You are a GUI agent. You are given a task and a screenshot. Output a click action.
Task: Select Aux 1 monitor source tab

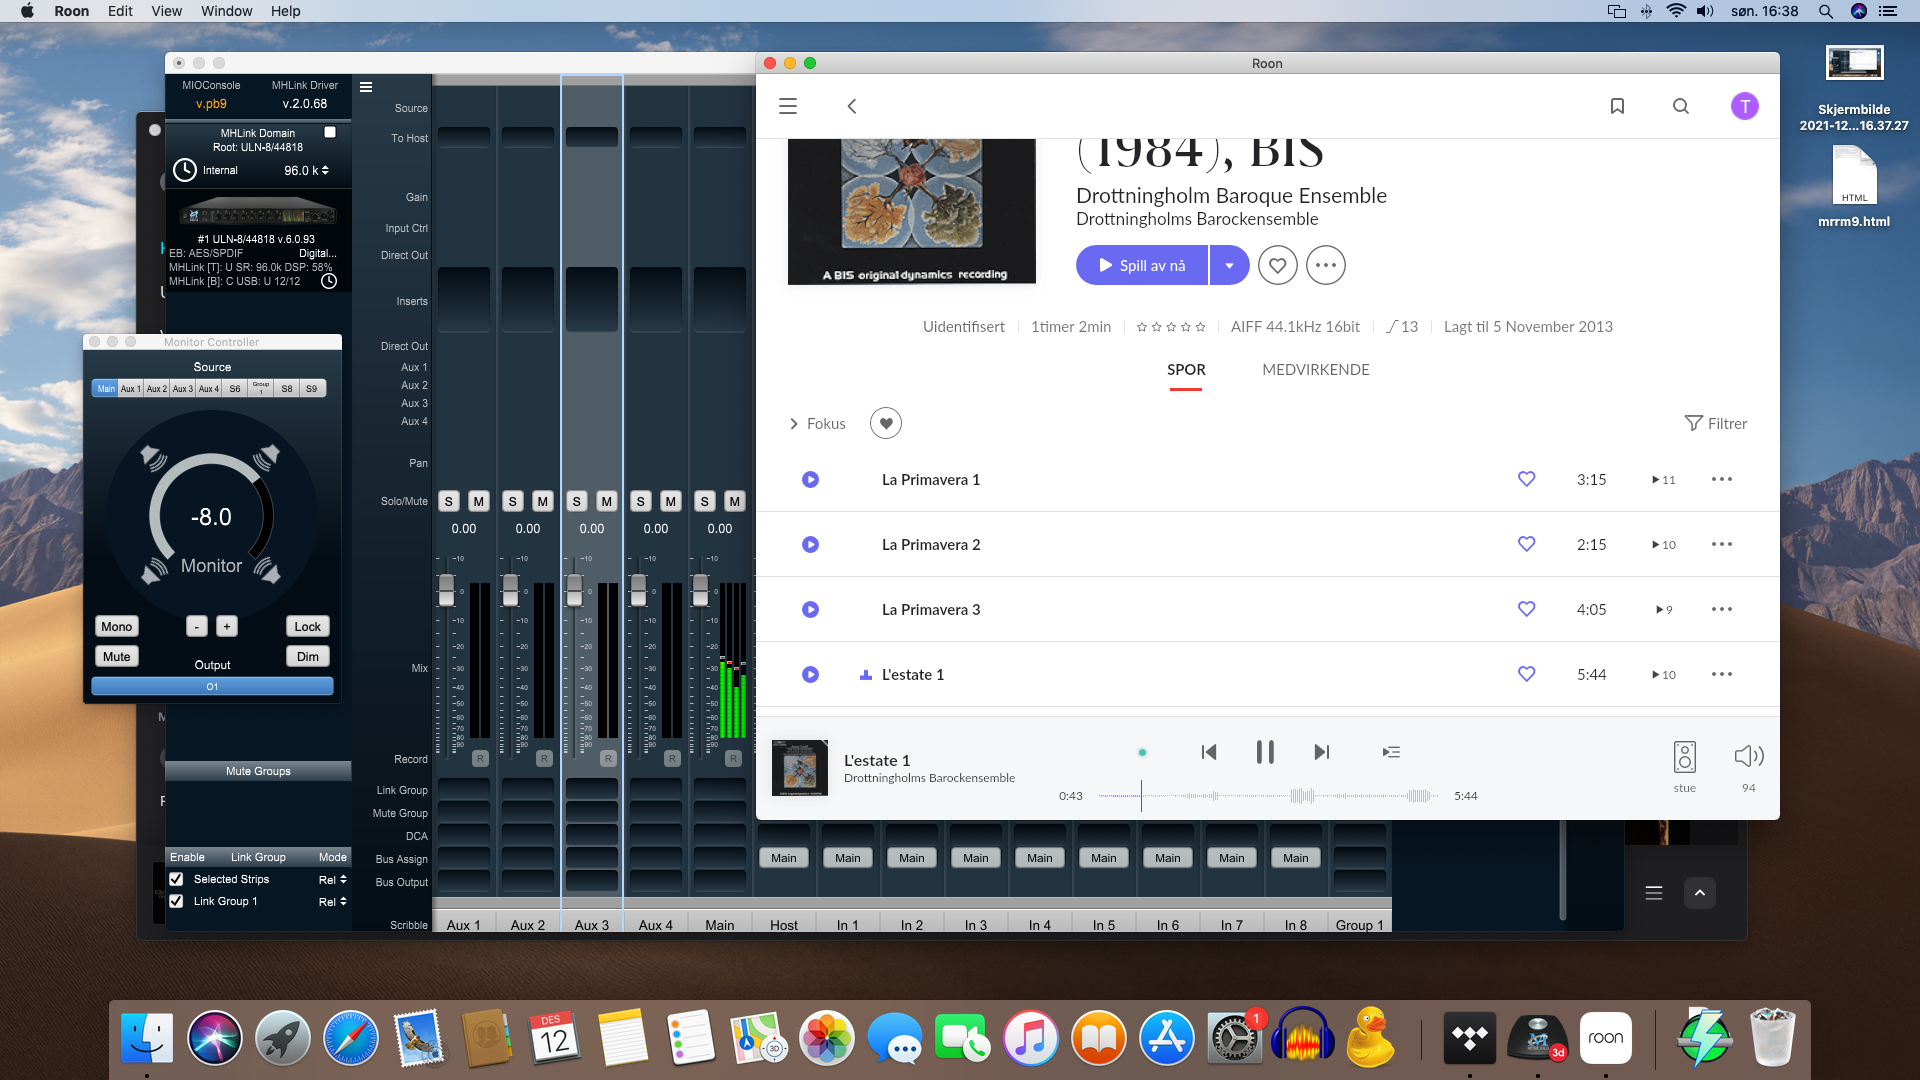click(131, 389)
